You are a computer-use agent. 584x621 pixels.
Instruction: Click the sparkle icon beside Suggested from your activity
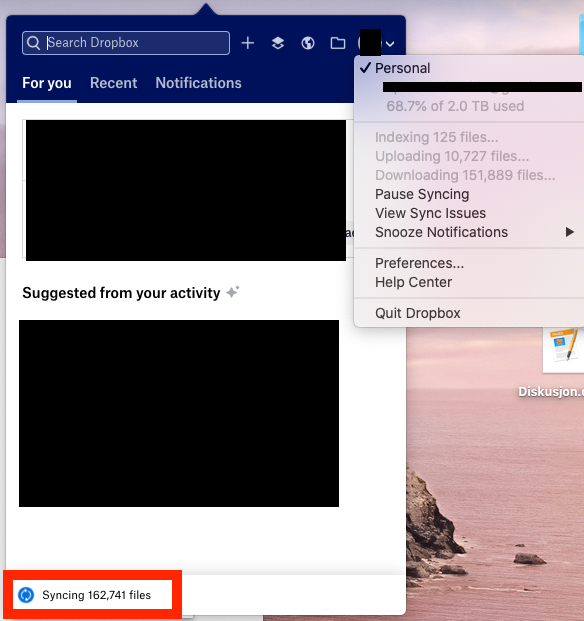[x=233, y=292]
